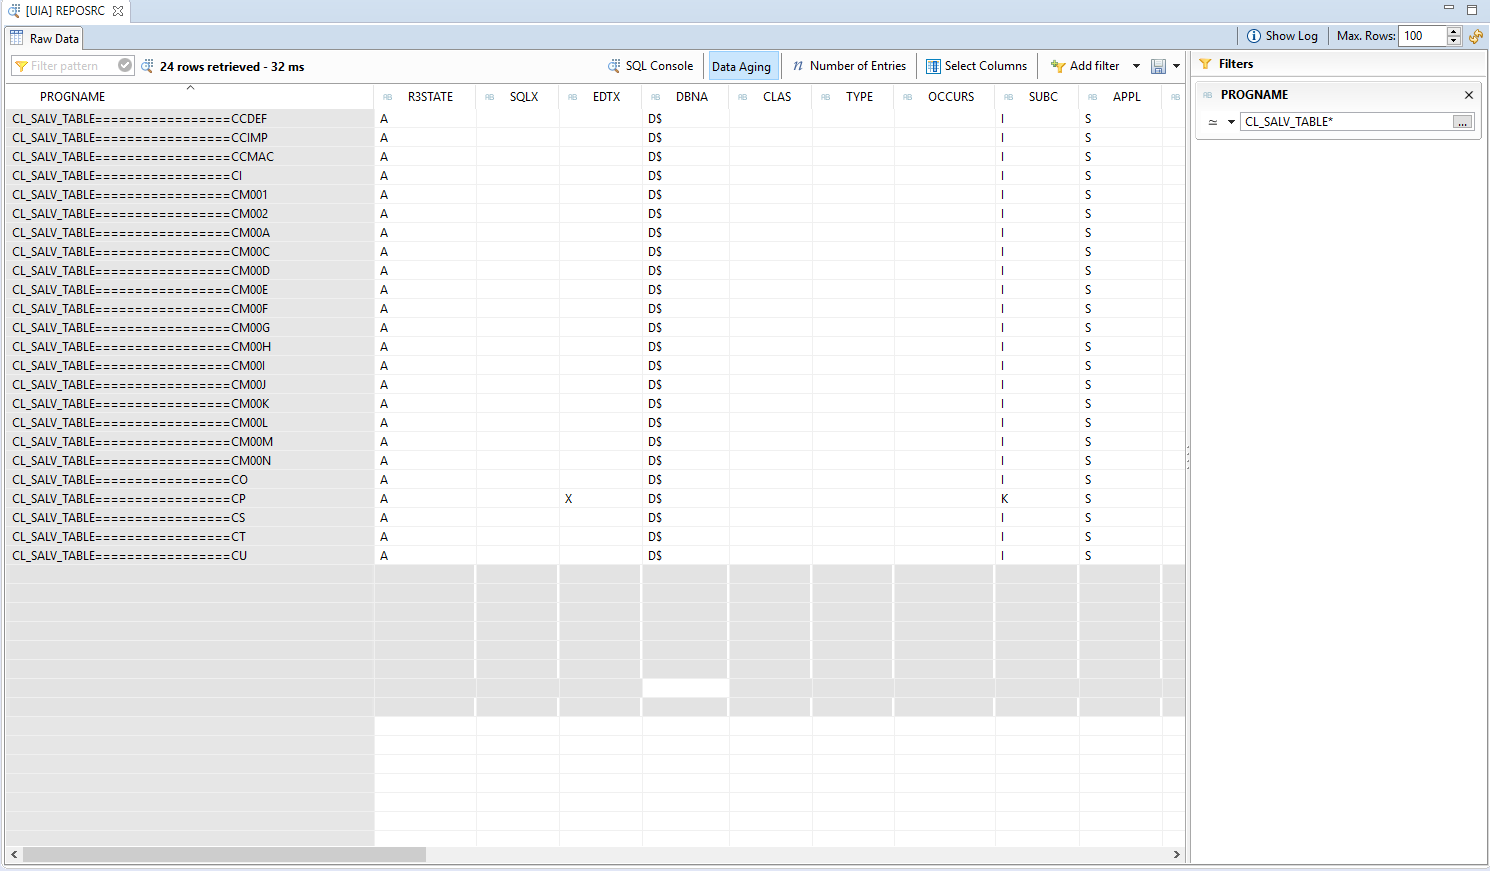1490x871 pixels.
Task: Apply filter pattern with checkmark icon
Action: [125, 66]
